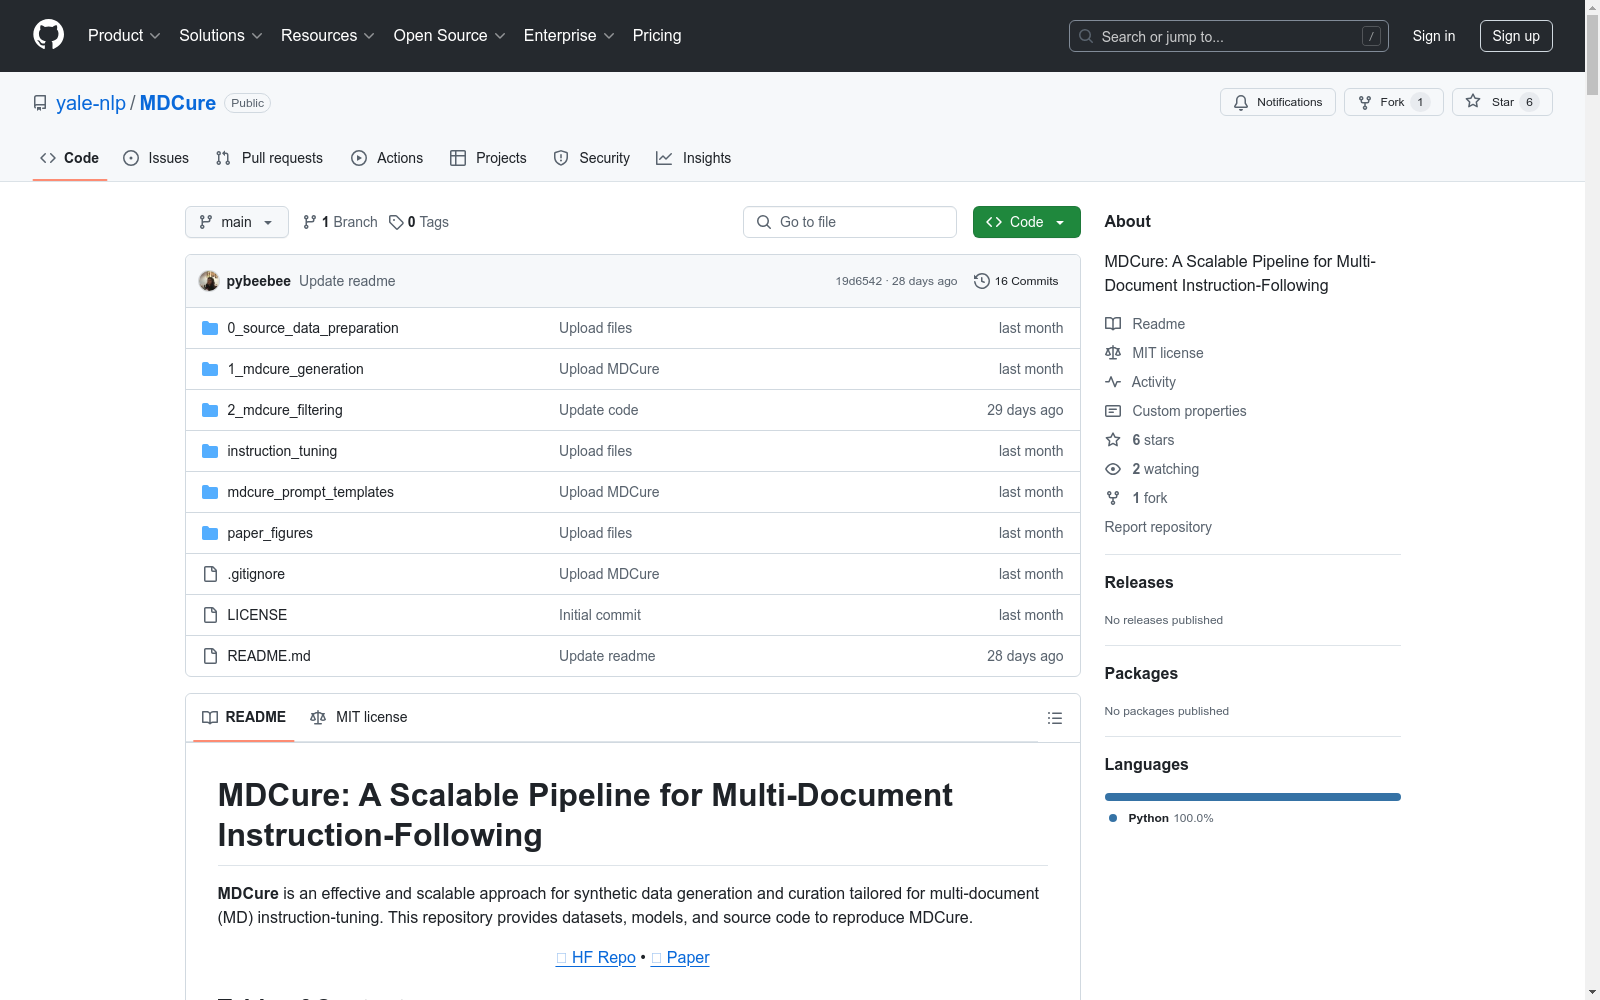The image size is (1600, 1000).
Task: Click the 1_mdcure_generation folder icon
Action: [x=210, y=369]
